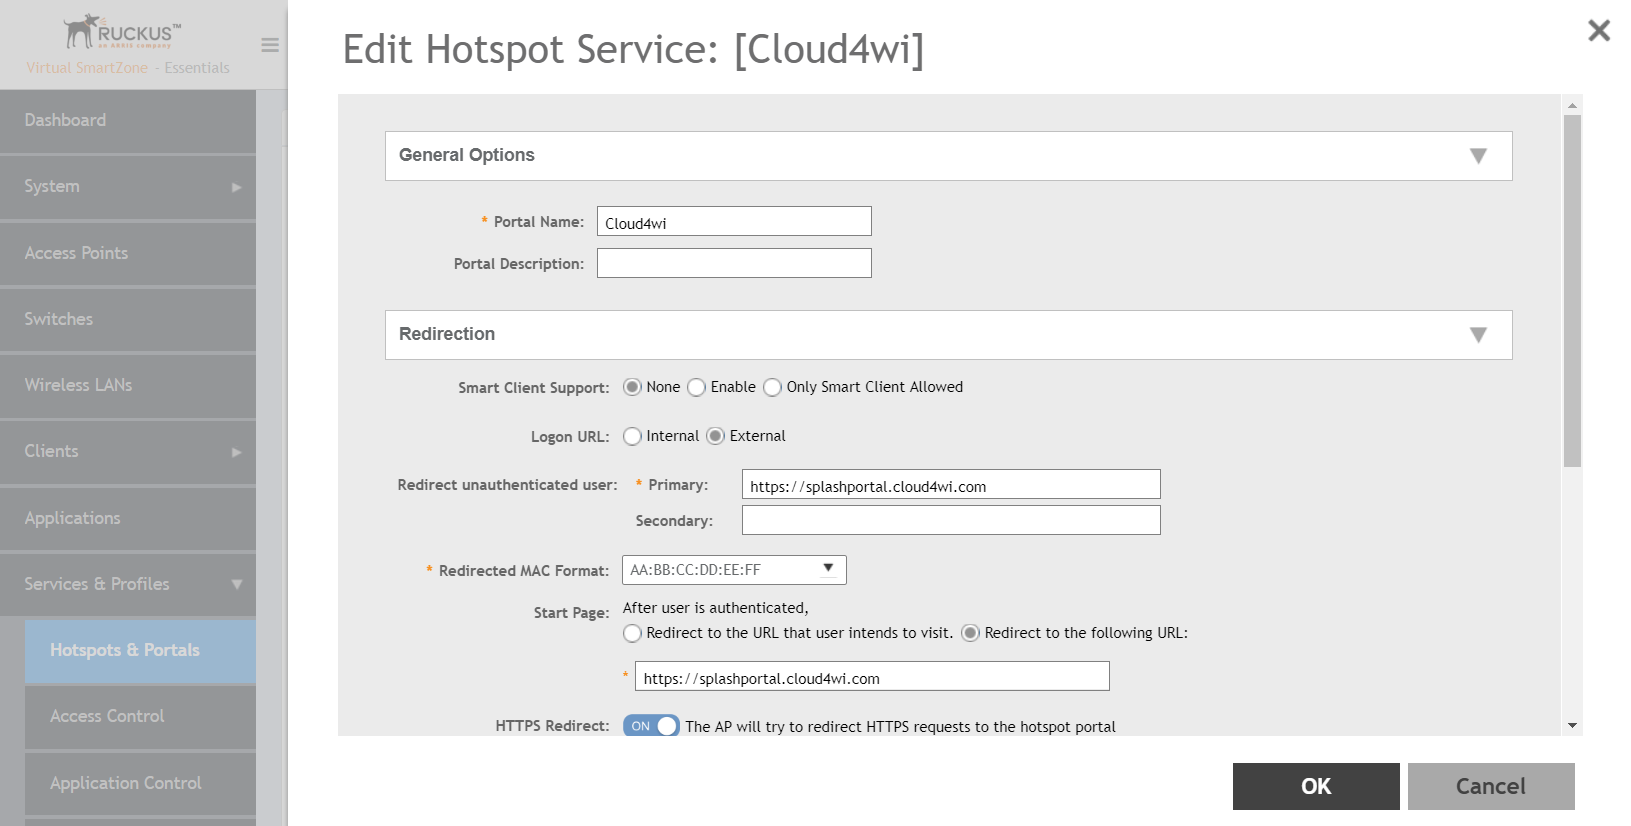Screen dimensions: 1631x826
Task: Open Hotspots & Portals menu item
Action: (140, 651)
